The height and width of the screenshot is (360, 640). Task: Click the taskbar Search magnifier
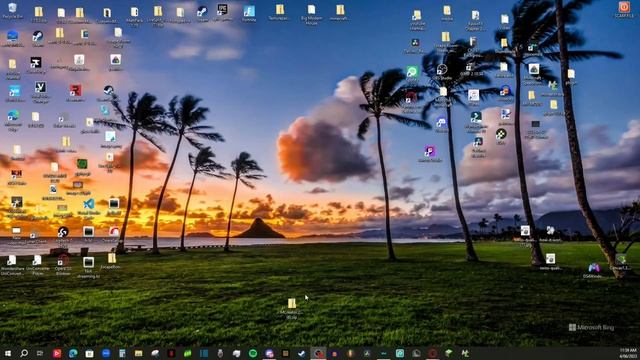(x=24, y=353)
